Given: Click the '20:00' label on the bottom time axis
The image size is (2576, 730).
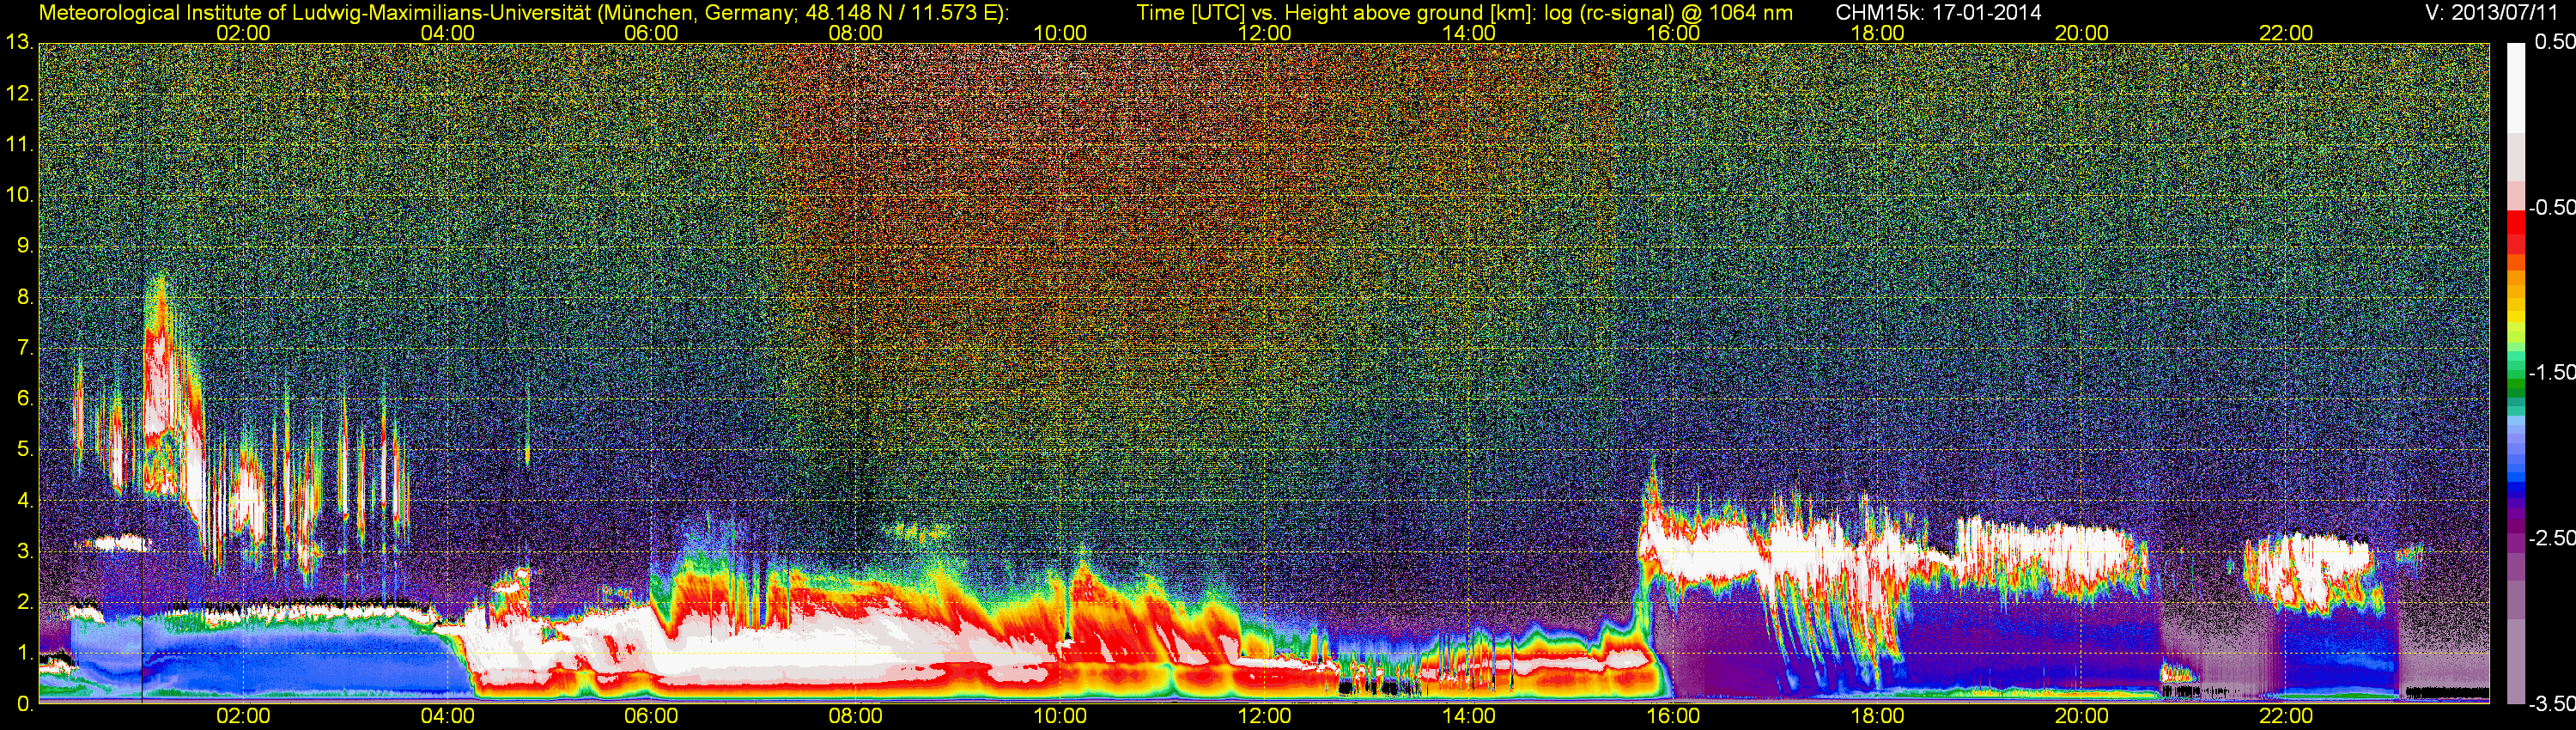Looking at the screenshot, I should coord(2082,716).
